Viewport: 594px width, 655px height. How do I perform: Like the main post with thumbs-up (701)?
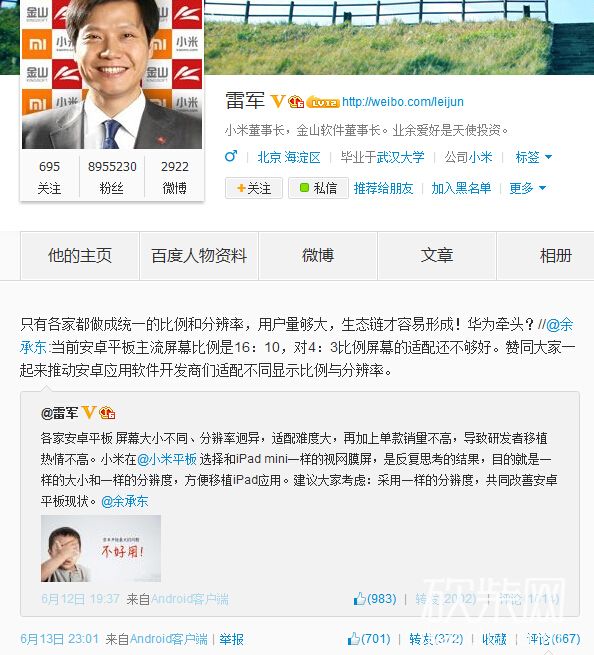pyautogui.click(x=369, y=639)
